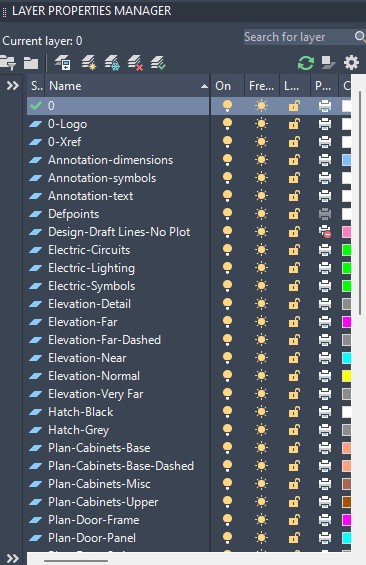Freeze the Hatch-Grey layer sun icon
This screenshot has height=565, width=366.
tap(261, 430)
